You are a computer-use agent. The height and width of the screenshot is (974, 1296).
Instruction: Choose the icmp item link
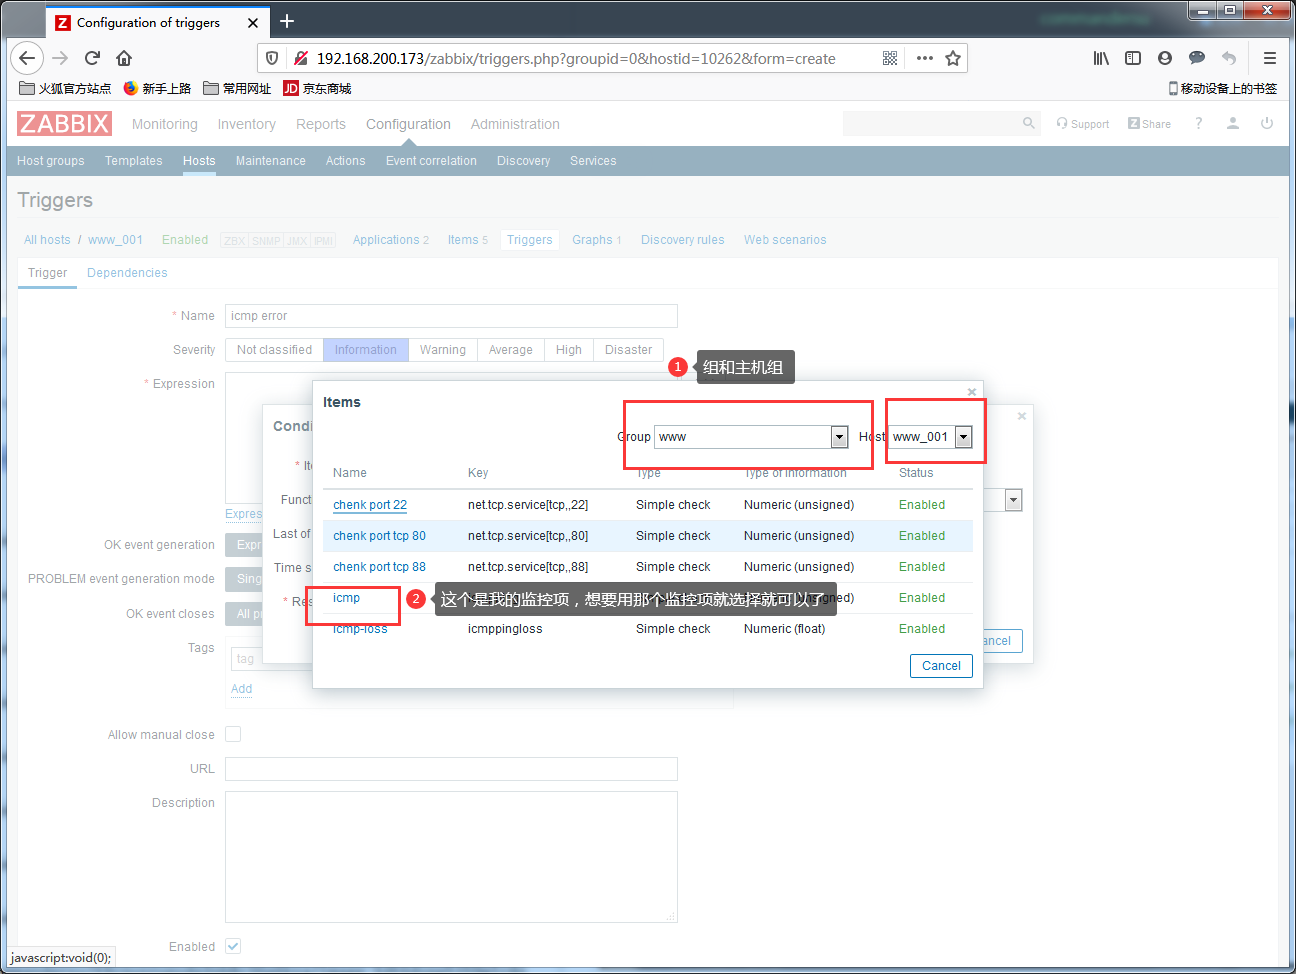coord(346,598)
